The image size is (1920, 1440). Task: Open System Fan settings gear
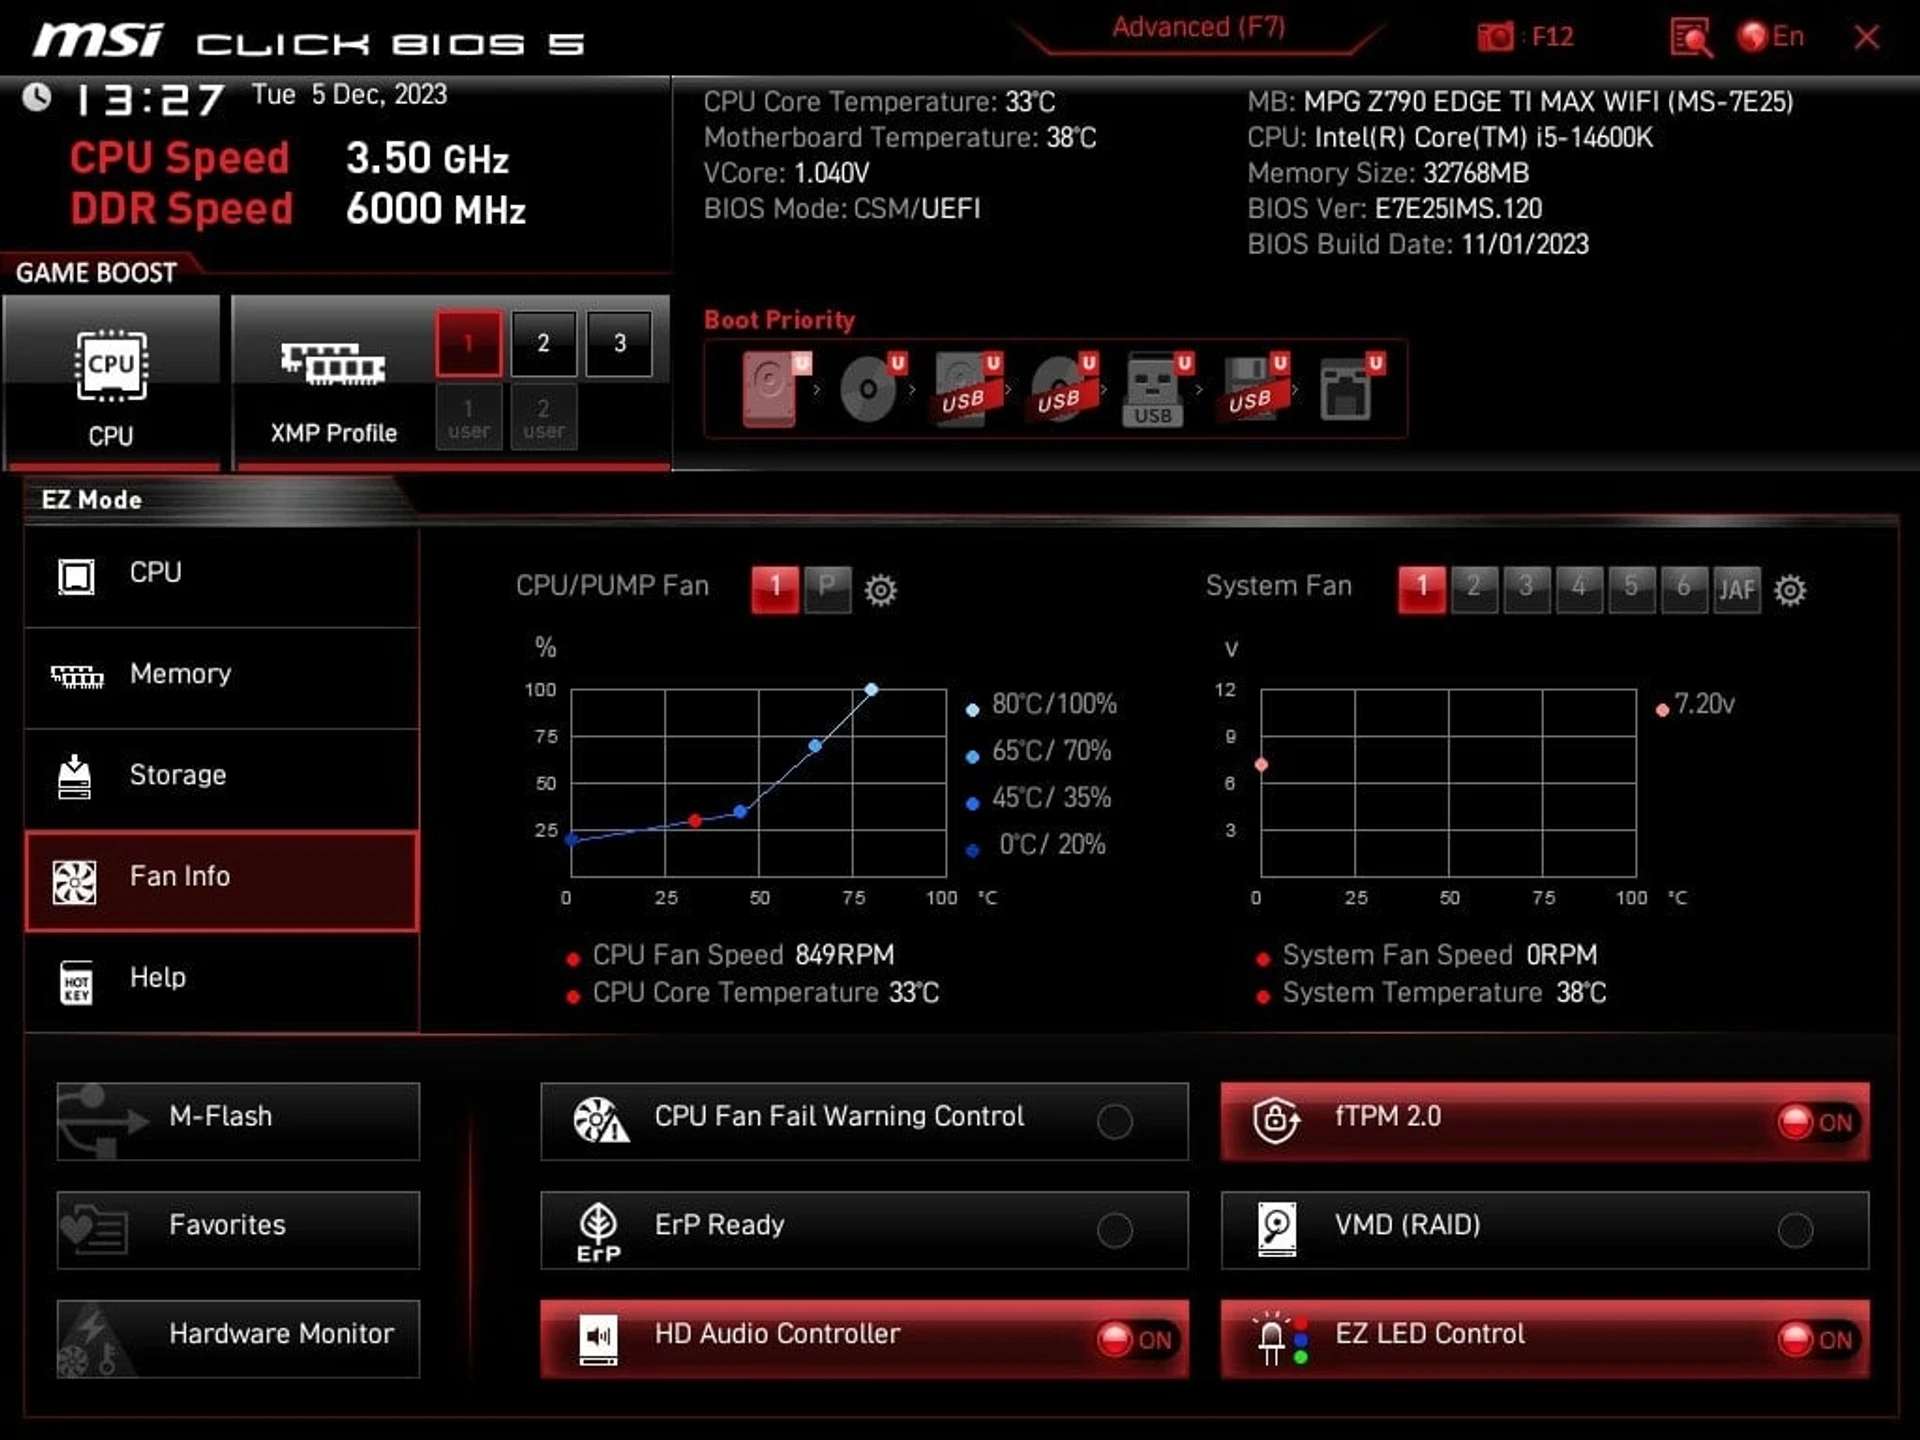(x=1790, y=590)
